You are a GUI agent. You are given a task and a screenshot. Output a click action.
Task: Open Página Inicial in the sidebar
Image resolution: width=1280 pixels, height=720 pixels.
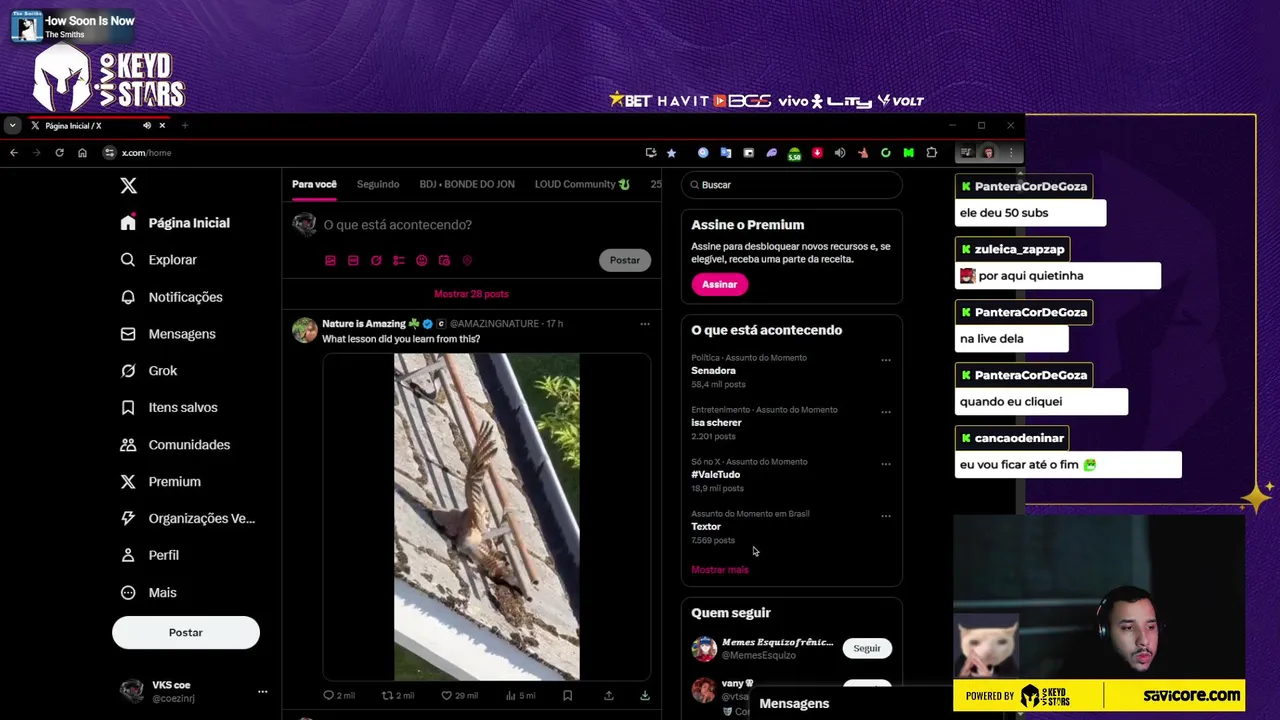point(175,223)
